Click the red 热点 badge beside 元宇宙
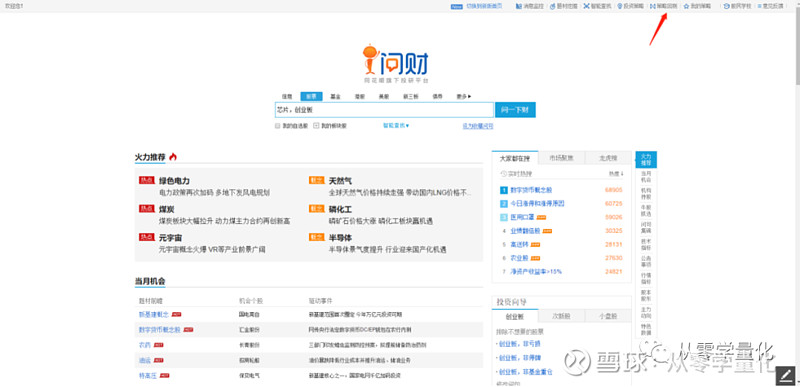This screenshot has height=387, width=800. point(146,237)
